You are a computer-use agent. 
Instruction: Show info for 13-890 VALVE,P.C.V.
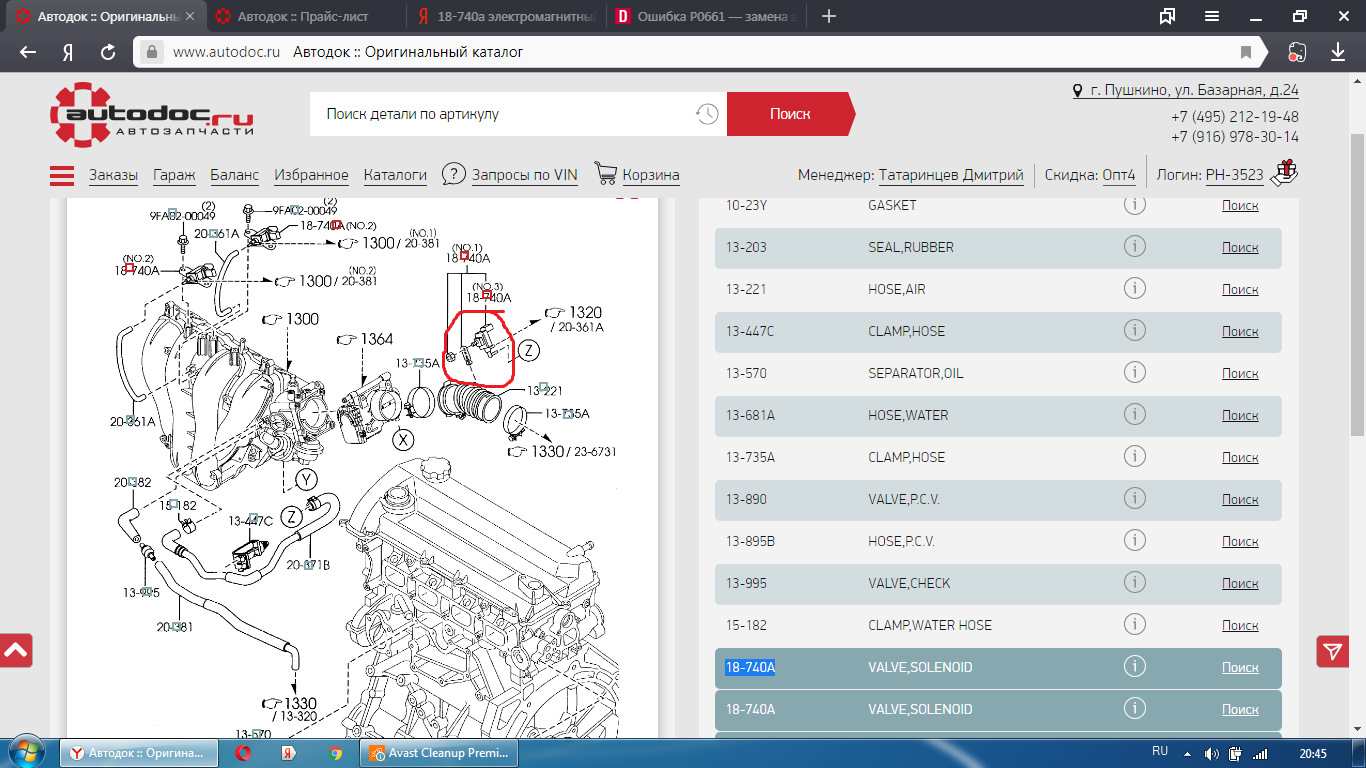[1134, 498]
